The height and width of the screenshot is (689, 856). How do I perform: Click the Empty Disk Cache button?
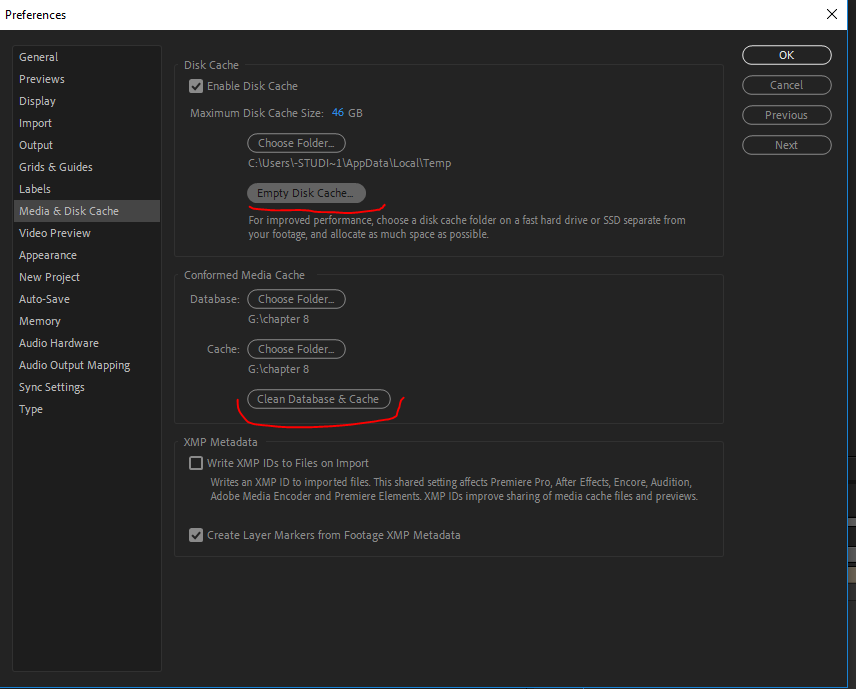pyautogui.click(x=306, y=193)
